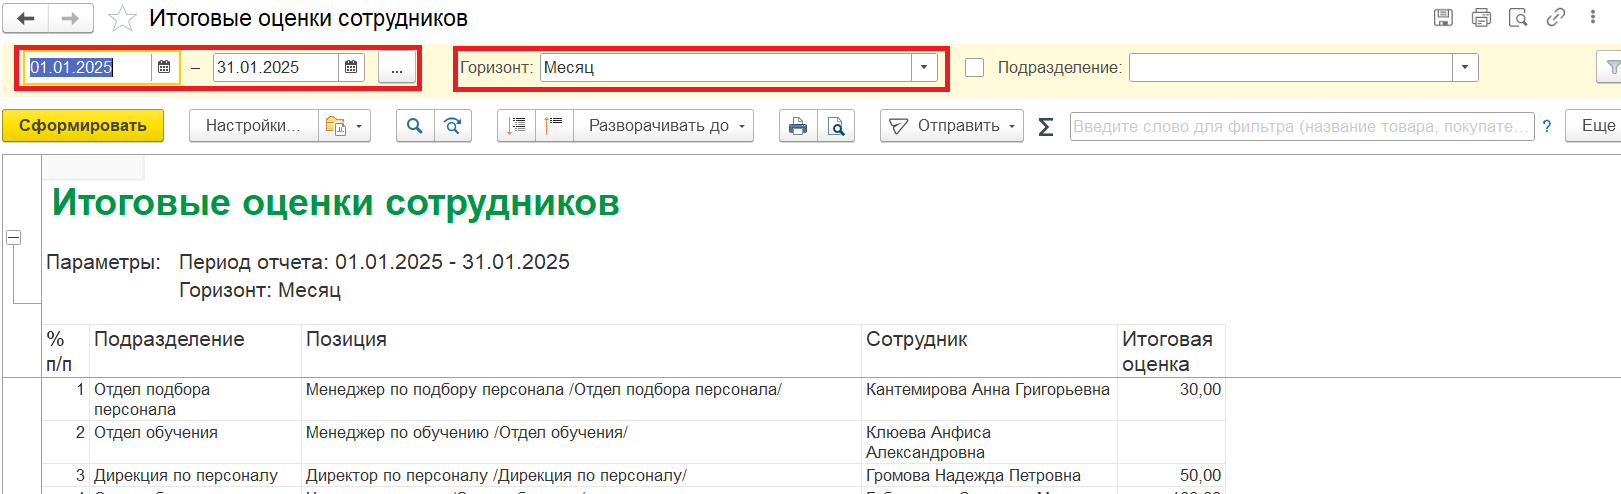Click the Сформировать button
1621x494 pixels.
click(x=83, y=126)
